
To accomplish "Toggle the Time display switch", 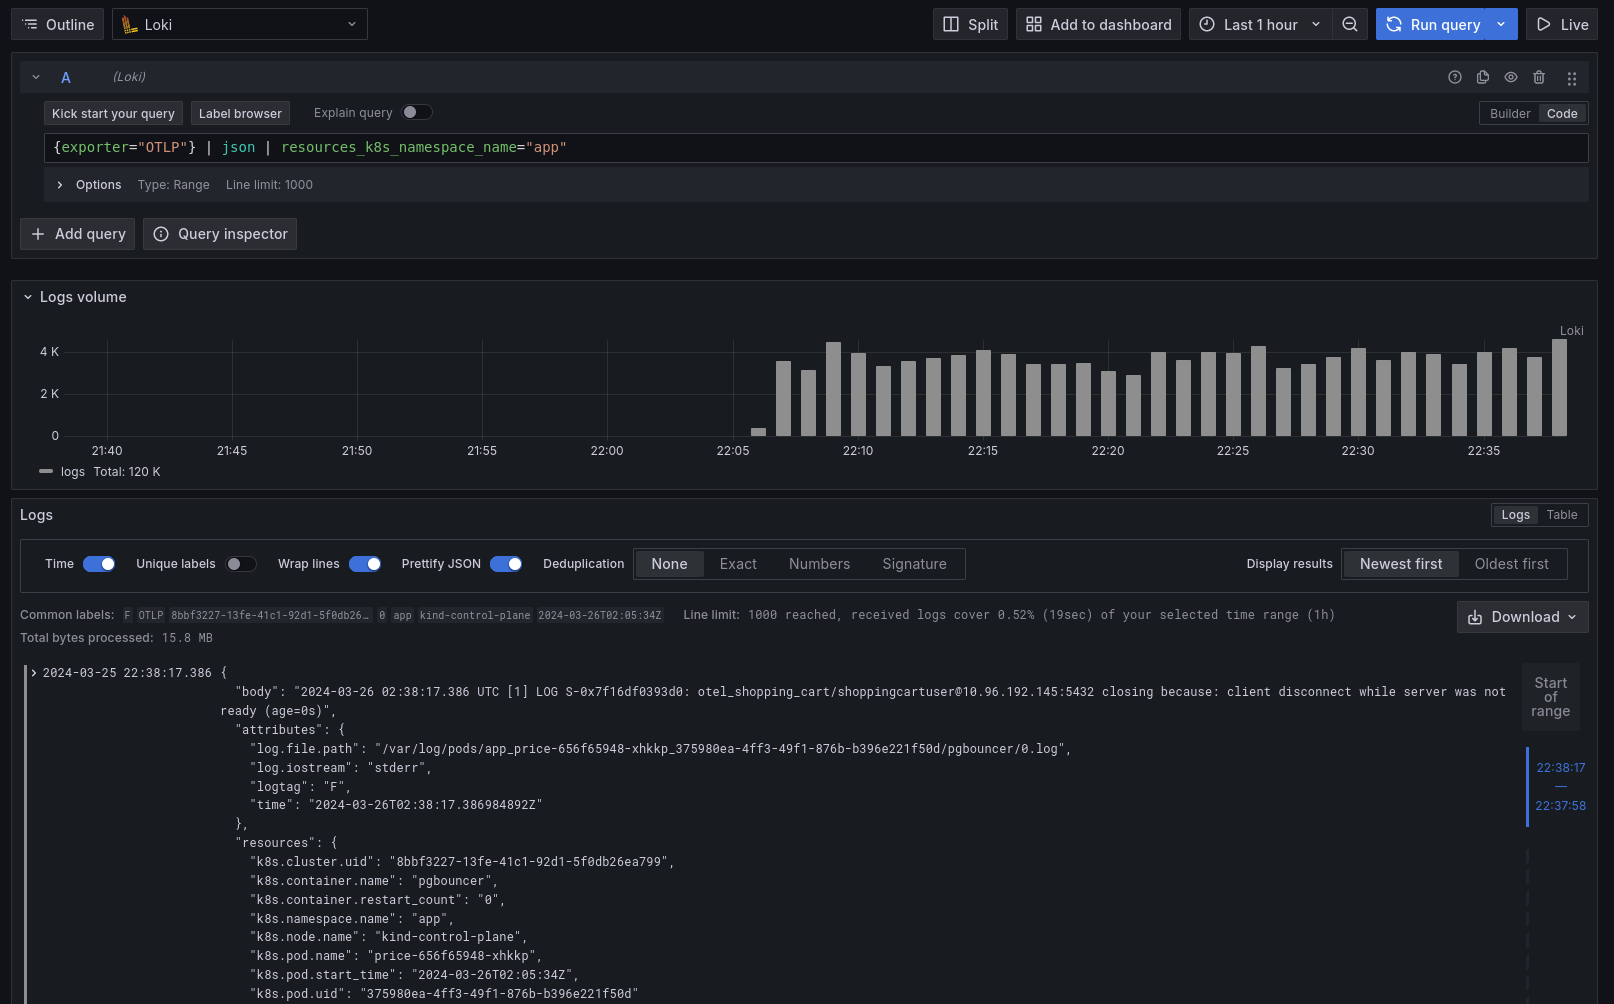I will pyautogui.click(x=99, y=564).
